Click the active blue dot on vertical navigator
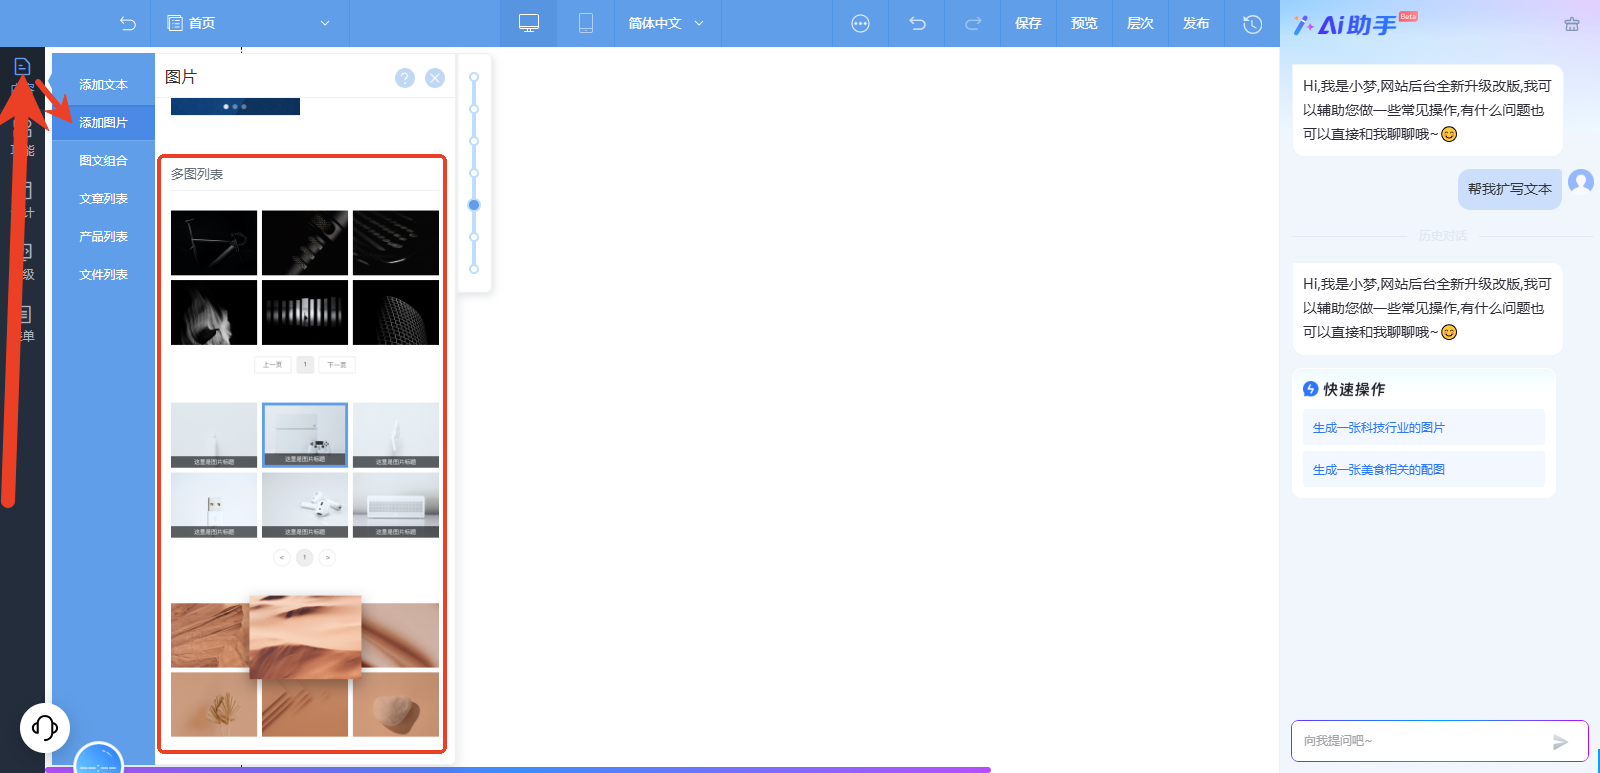 474,205
